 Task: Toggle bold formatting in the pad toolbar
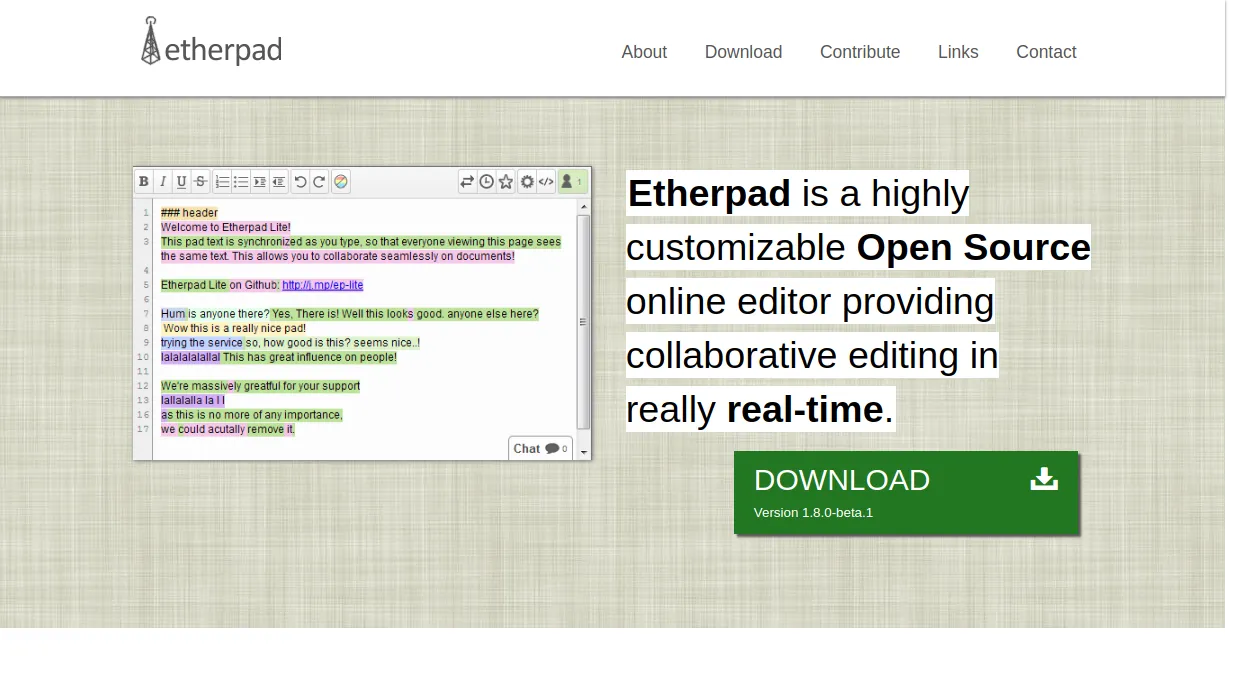coord(144,182)
